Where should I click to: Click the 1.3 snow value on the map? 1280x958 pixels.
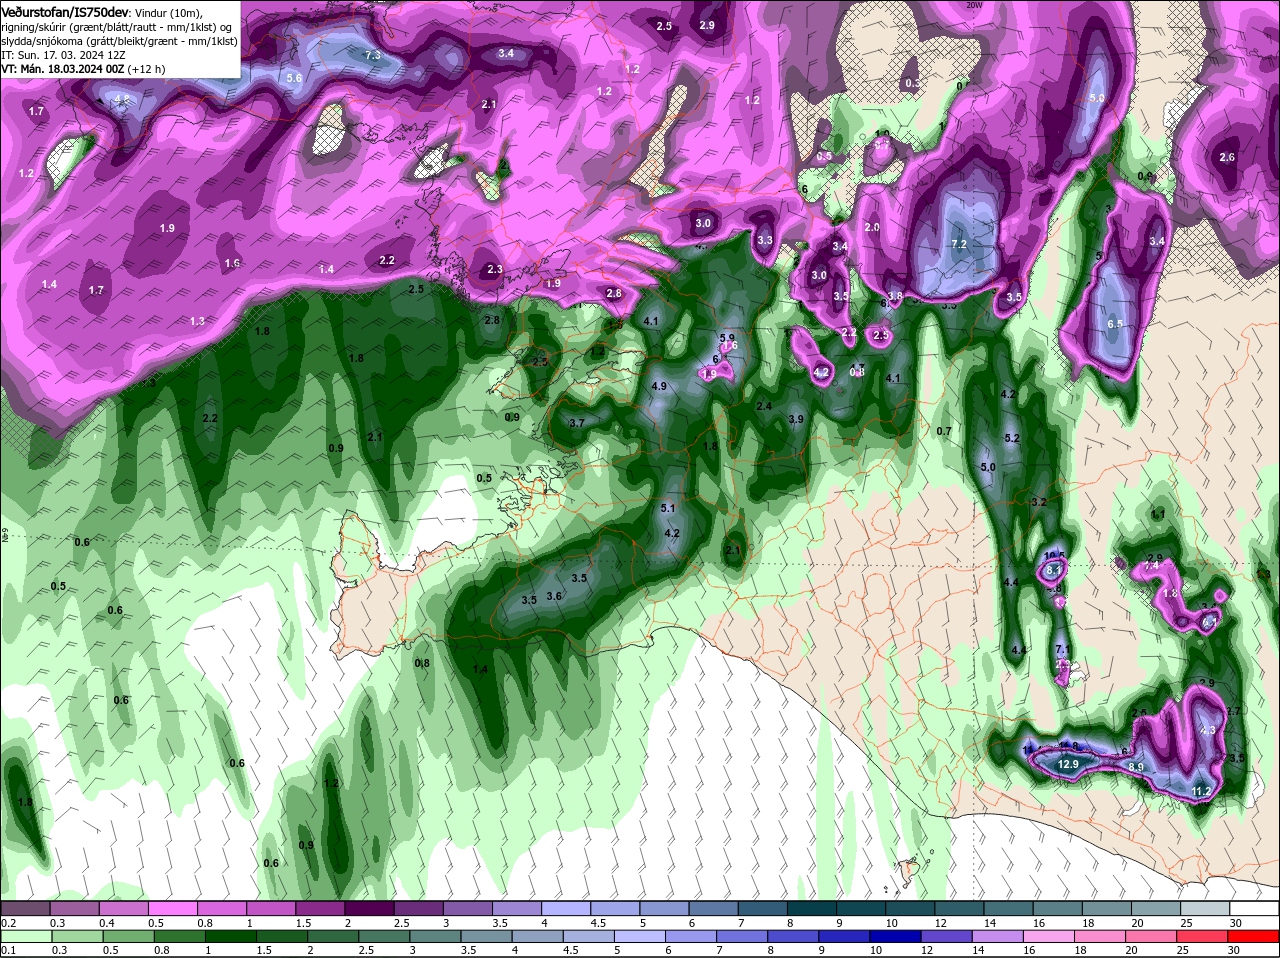[198, 321]
